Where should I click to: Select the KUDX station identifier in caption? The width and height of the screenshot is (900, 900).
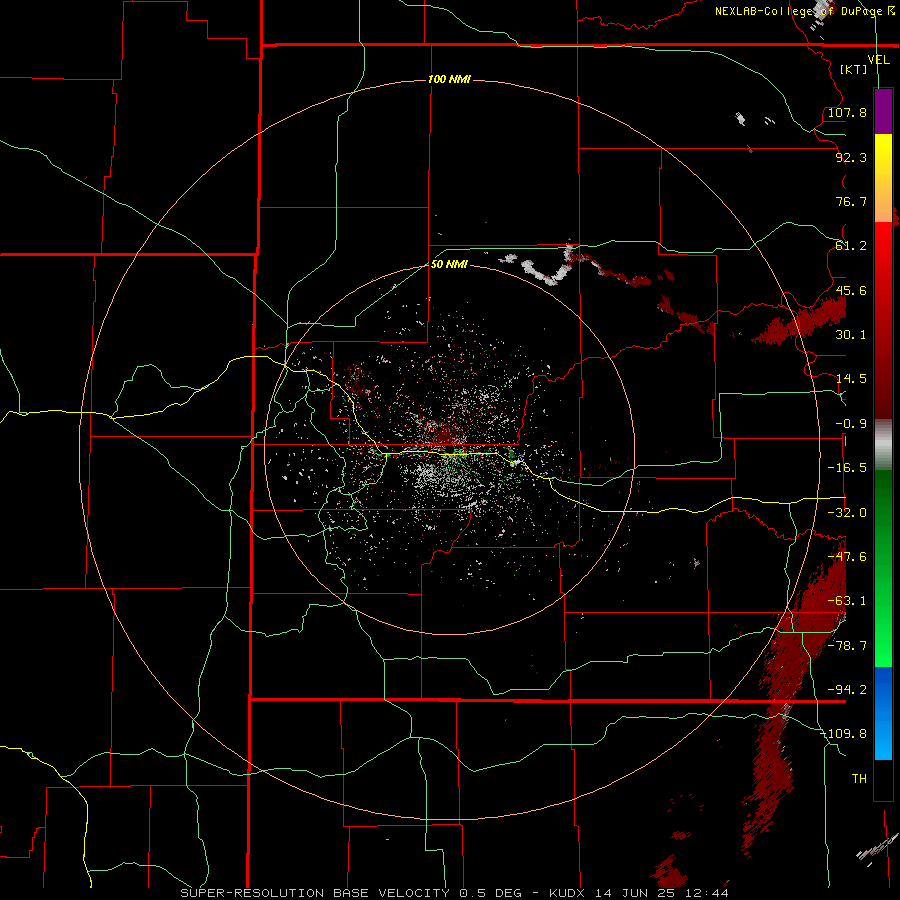(567, 893)
